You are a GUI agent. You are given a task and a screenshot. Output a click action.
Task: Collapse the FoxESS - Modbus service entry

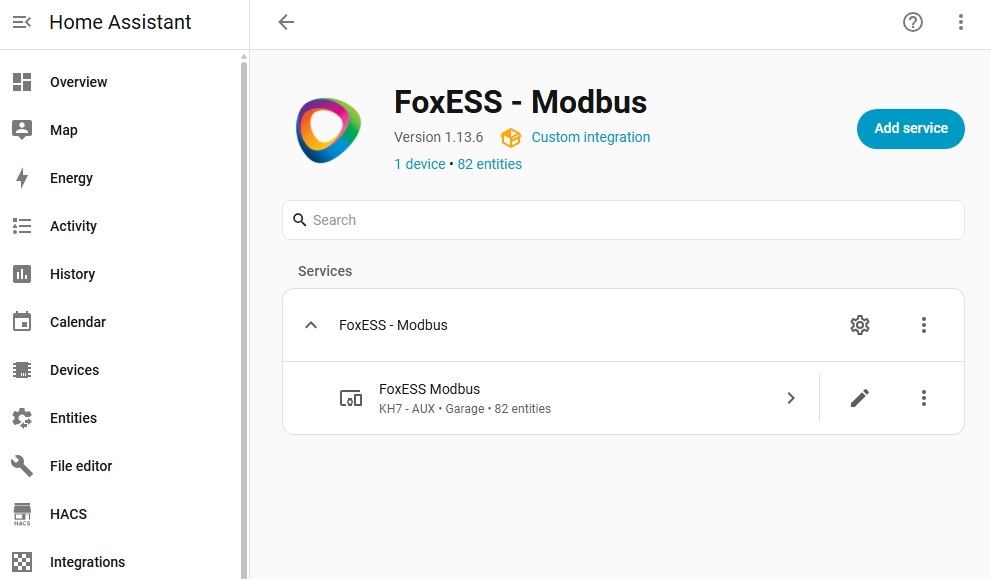pyautogui.click(x=311, y=325)
